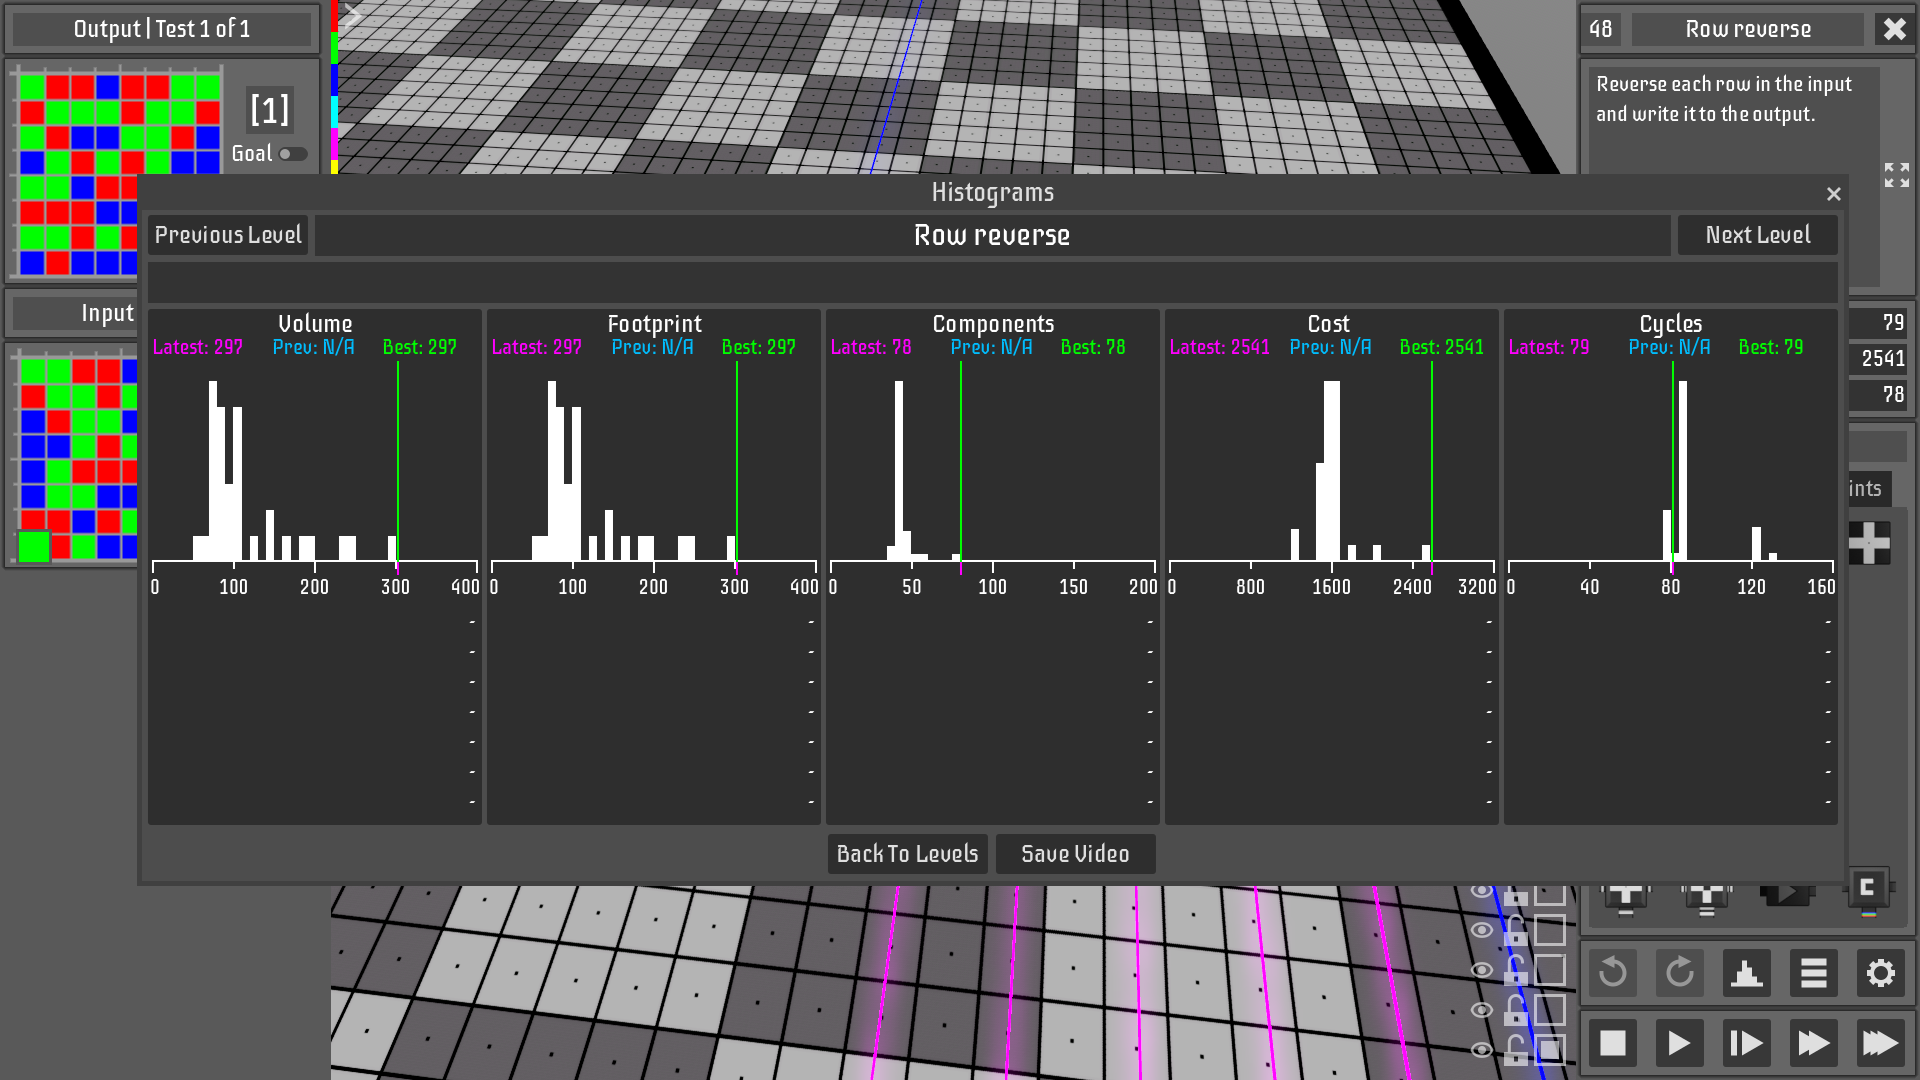Toggle bottom layer eye visibility icon
Screen dimensions: 1920x1080
pyautogui.click(x=1482, y=1050)
